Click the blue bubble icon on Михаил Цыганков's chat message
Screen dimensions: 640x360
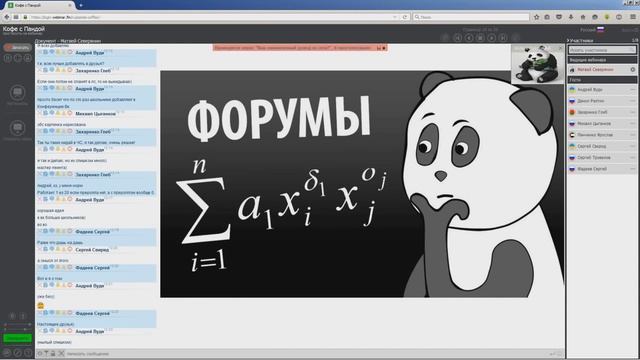tap(52, 113)
